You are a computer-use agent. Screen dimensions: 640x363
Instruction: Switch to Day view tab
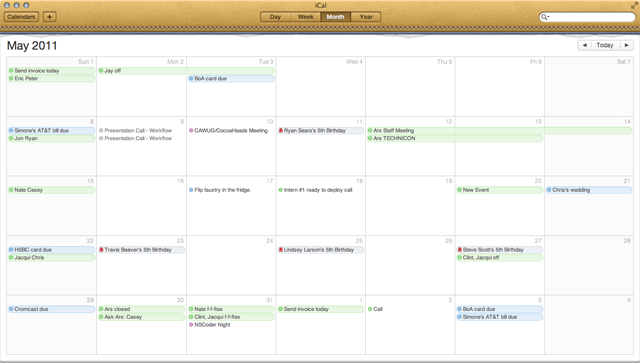(276, 17)
